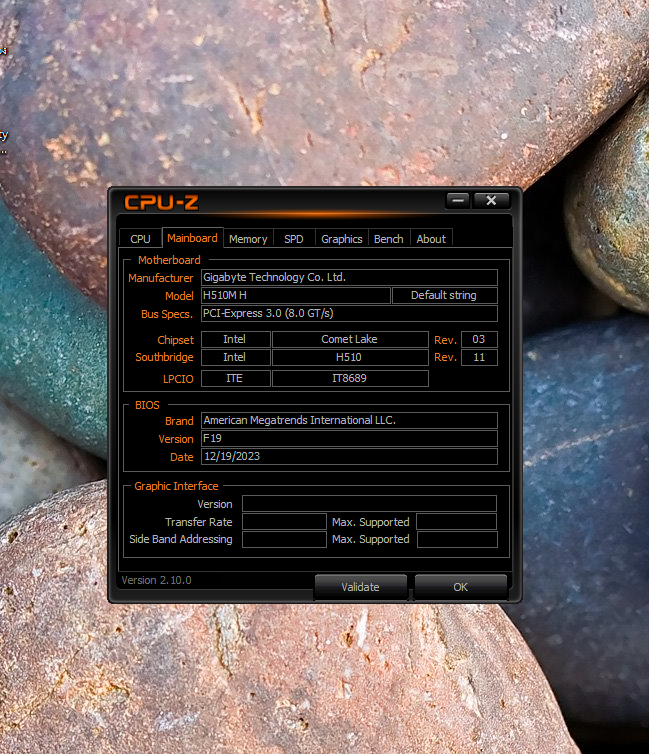Select the PCI-Express 3.0 bus specs field
This screenshot has width=649, height=754.
click(x=349, y=314)
